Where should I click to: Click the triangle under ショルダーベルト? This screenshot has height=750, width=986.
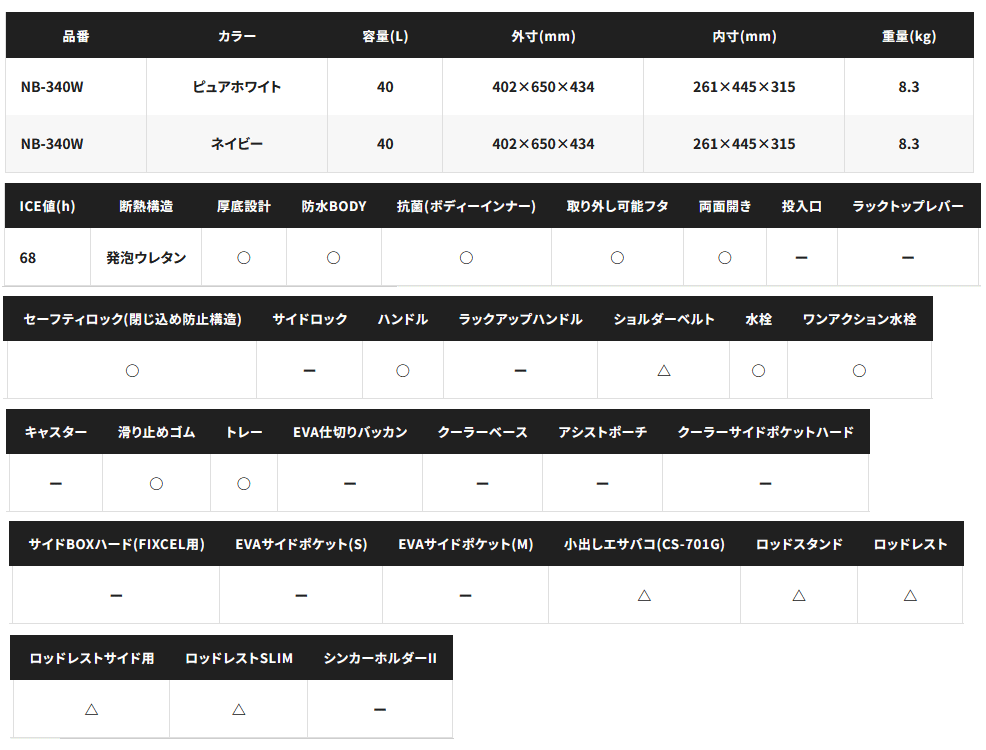pos(664,371)
